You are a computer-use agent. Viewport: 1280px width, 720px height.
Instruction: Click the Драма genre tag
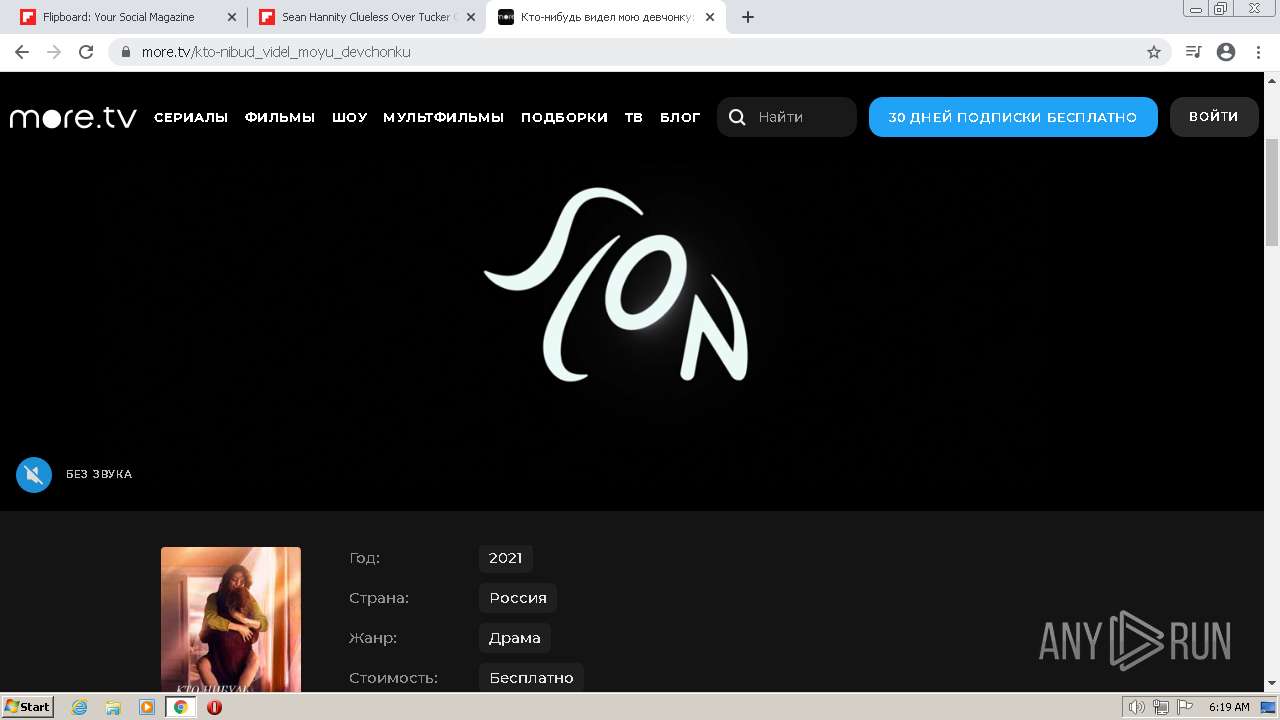(515, 638)
